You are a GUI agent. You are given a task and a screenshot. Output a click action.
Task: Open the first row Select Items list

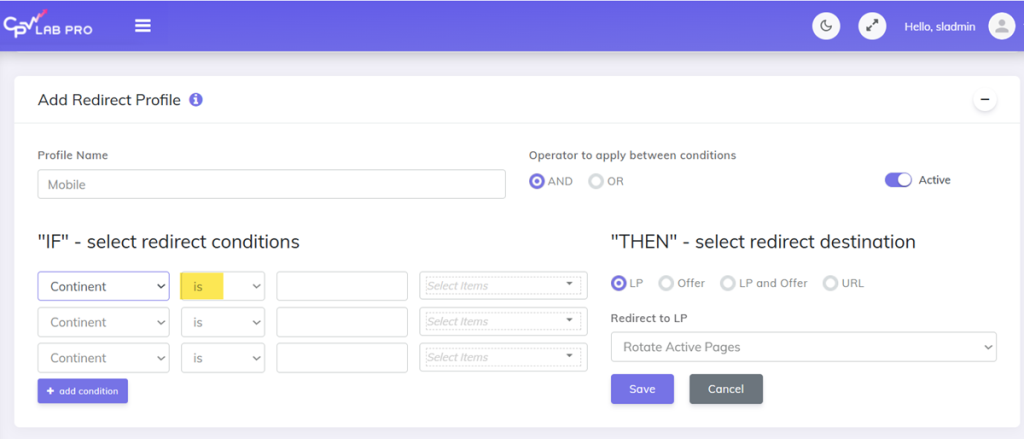point(504,285)
